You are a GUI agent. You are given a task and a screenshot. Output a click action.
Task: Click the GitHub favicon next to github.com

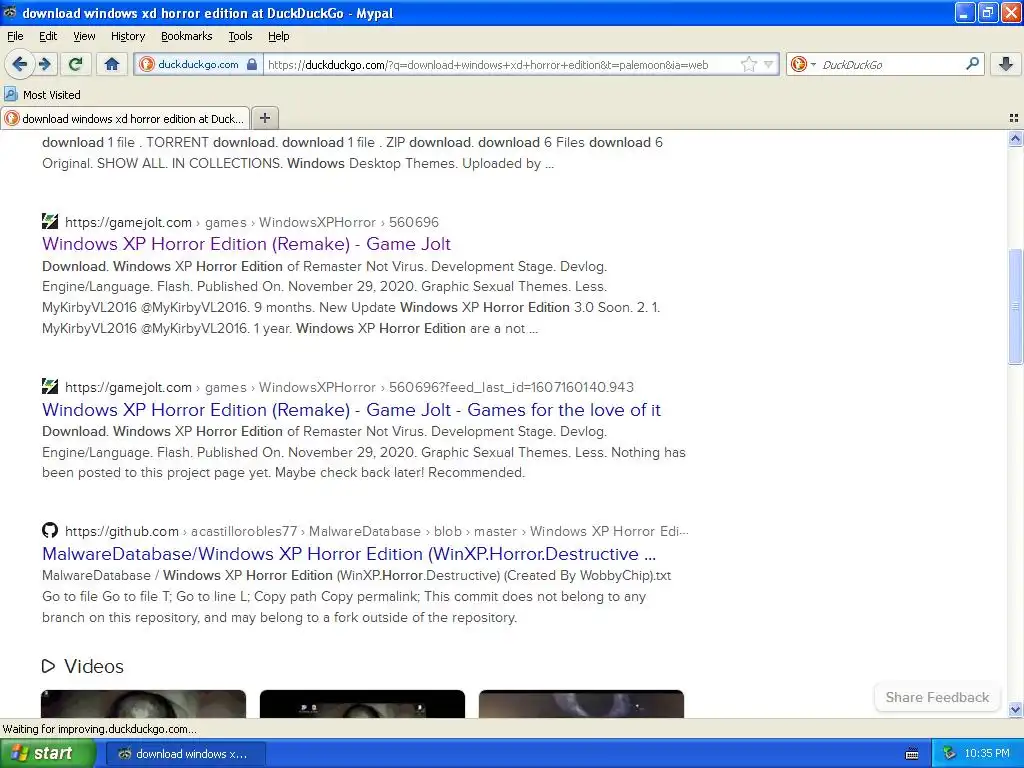50,530
